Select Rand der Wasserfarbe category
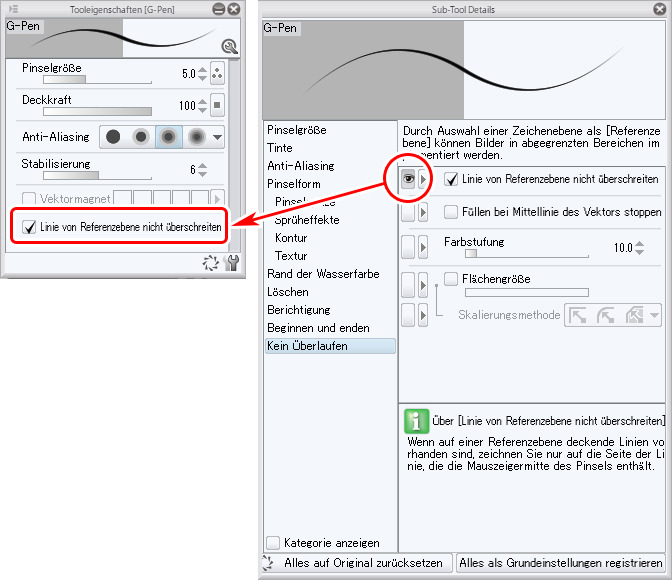This screenshot has width=672, height=580. 330,274
